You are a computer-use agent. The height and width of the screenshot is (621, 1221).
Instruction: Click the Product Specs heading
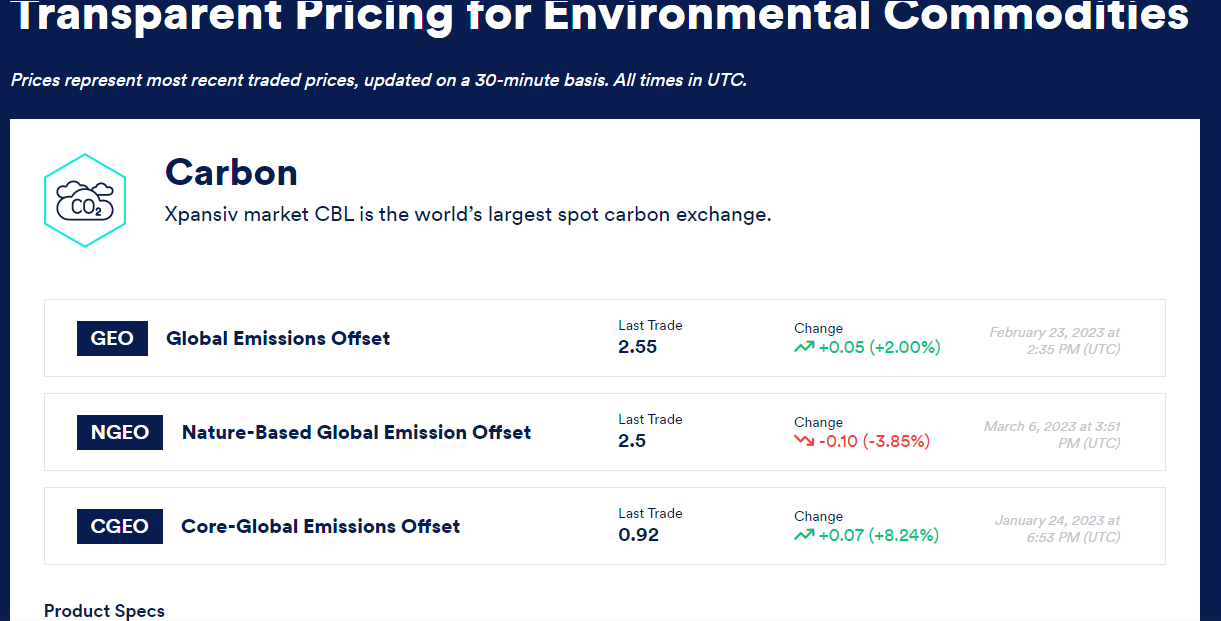click(104, 611)
